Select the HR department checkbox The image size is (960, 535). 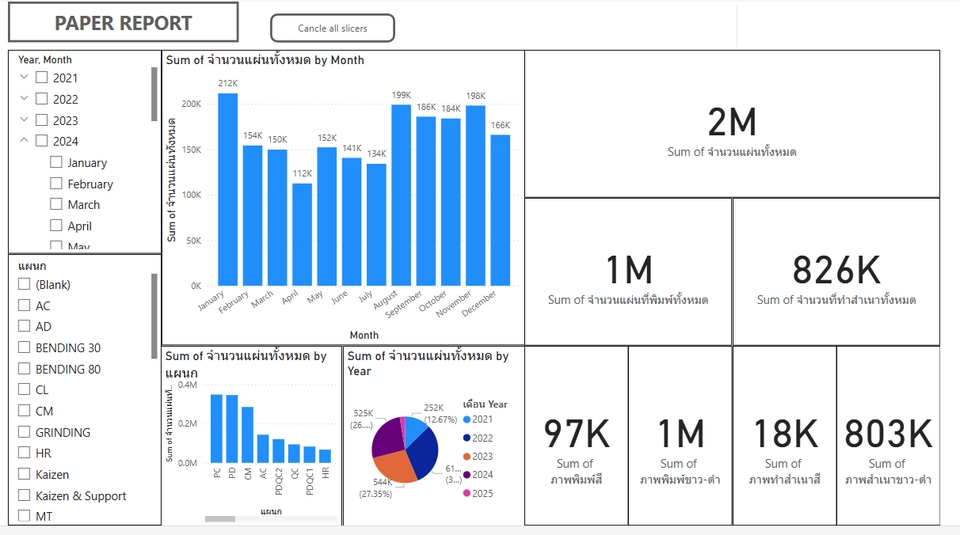tap(24, 452)
